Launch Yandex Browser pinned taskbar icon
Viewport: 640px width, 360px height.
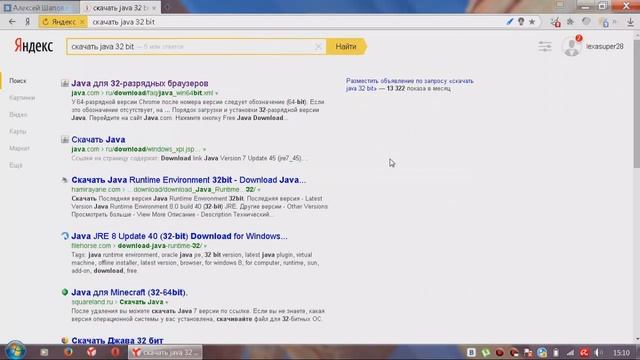pos(91,352)
